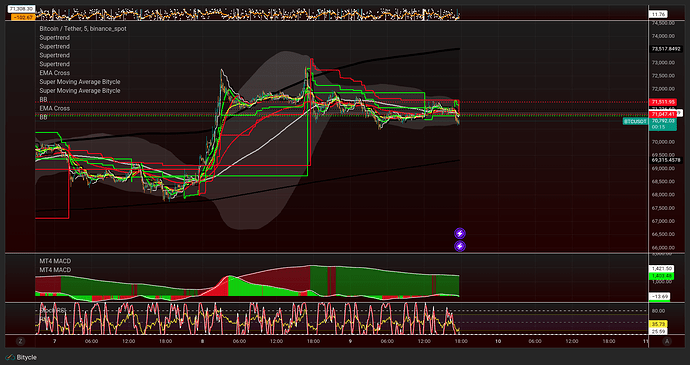Click the date label 8 on time axis
This screenshot has height=365, width=690.
pos(202,341)
